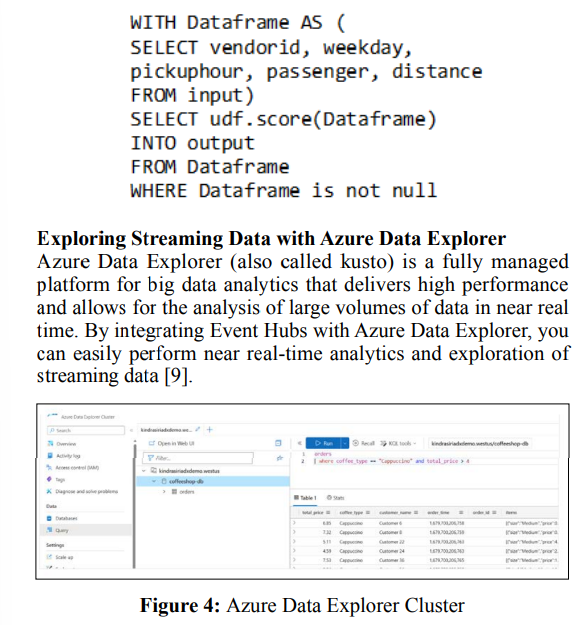The image size is (583, 625).
Task: Click the favorites star icon
Action: (280, 458)
